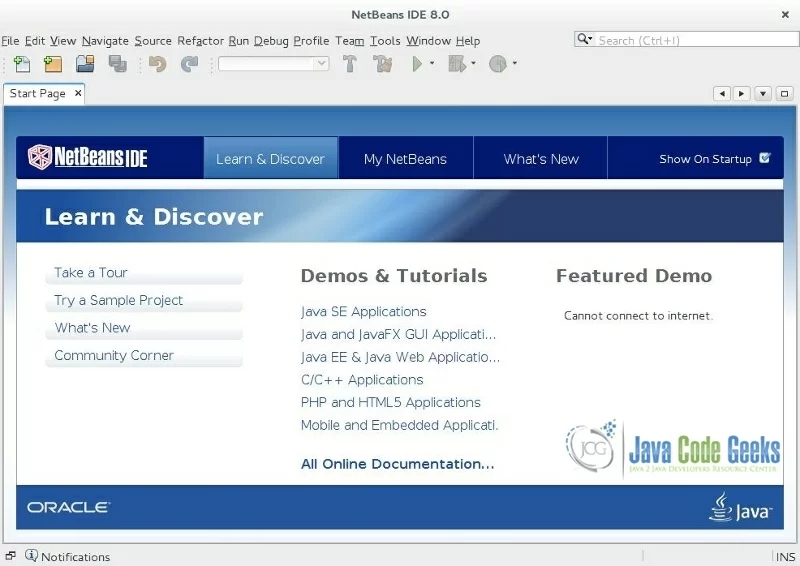
Task: Open Java and JavaFX GUI Applications link
Action: point(398,334)
